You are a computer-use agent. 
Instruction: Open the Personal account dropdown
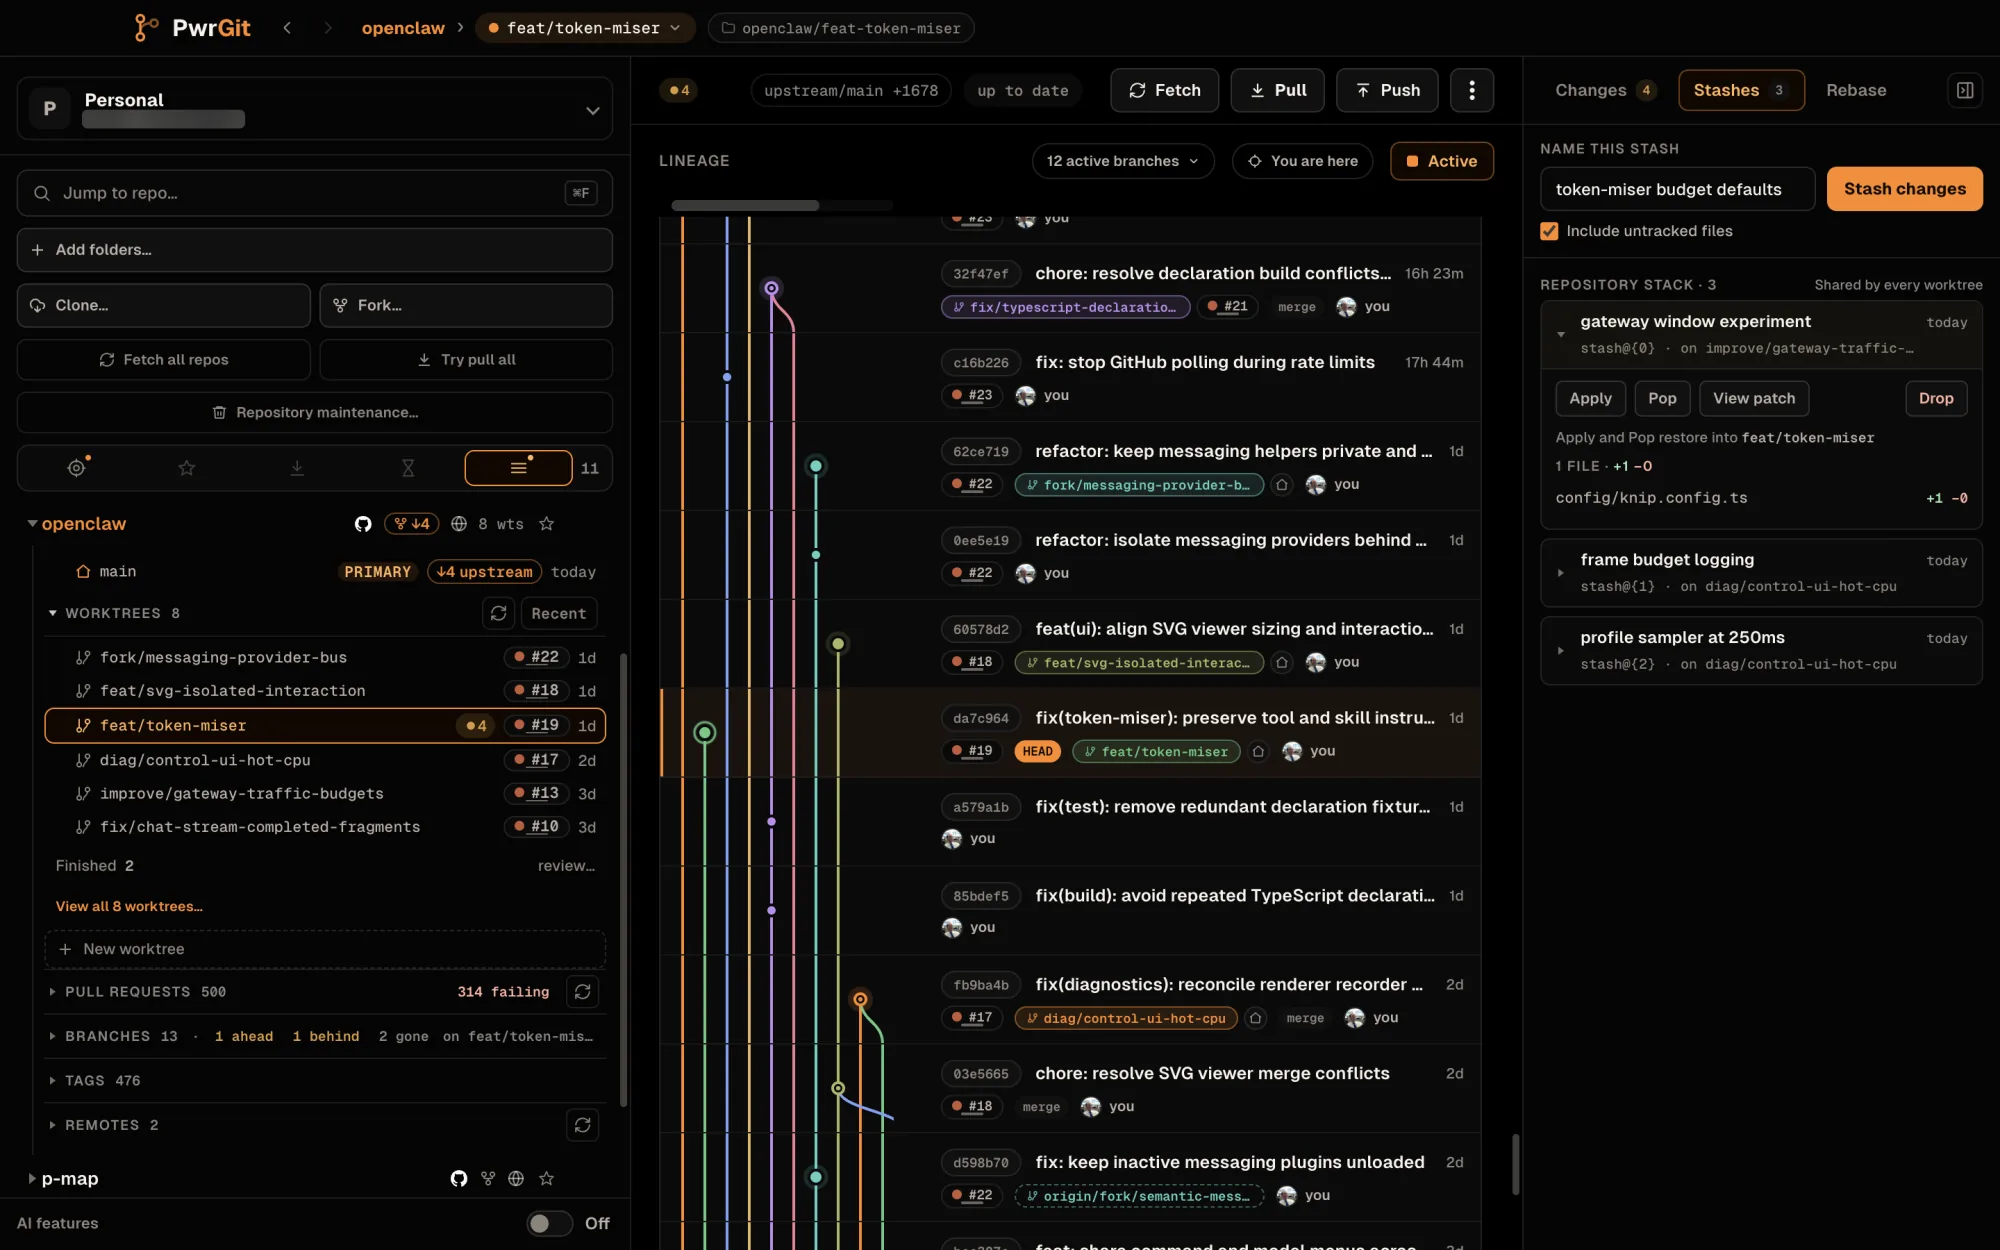tap(314, 108)
